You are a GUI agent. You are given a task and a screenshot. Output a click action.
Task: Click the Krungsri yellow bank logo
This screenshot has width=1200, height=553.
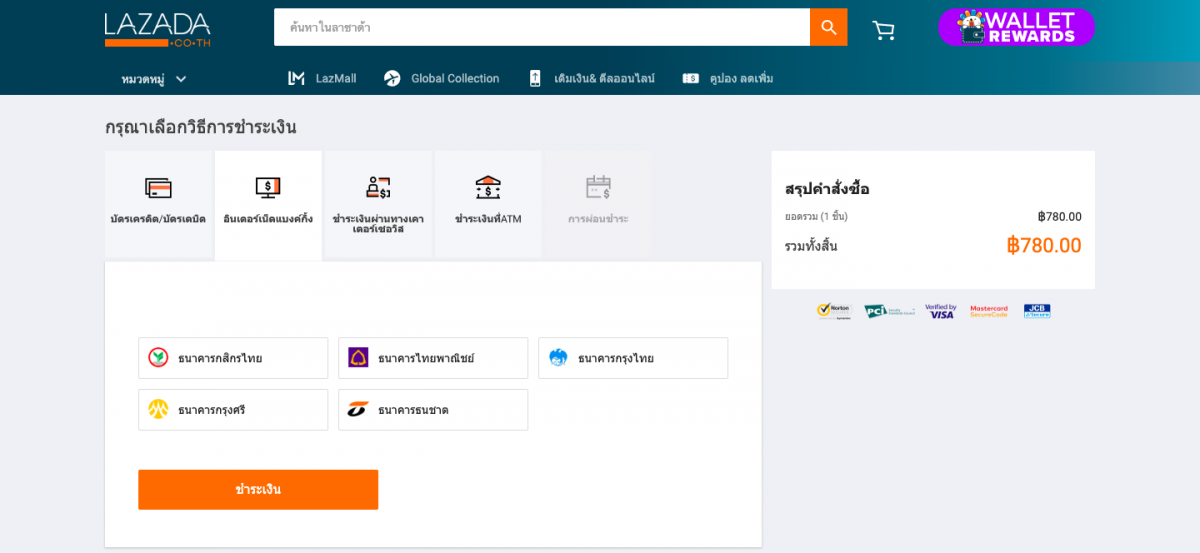pos(158,409)
